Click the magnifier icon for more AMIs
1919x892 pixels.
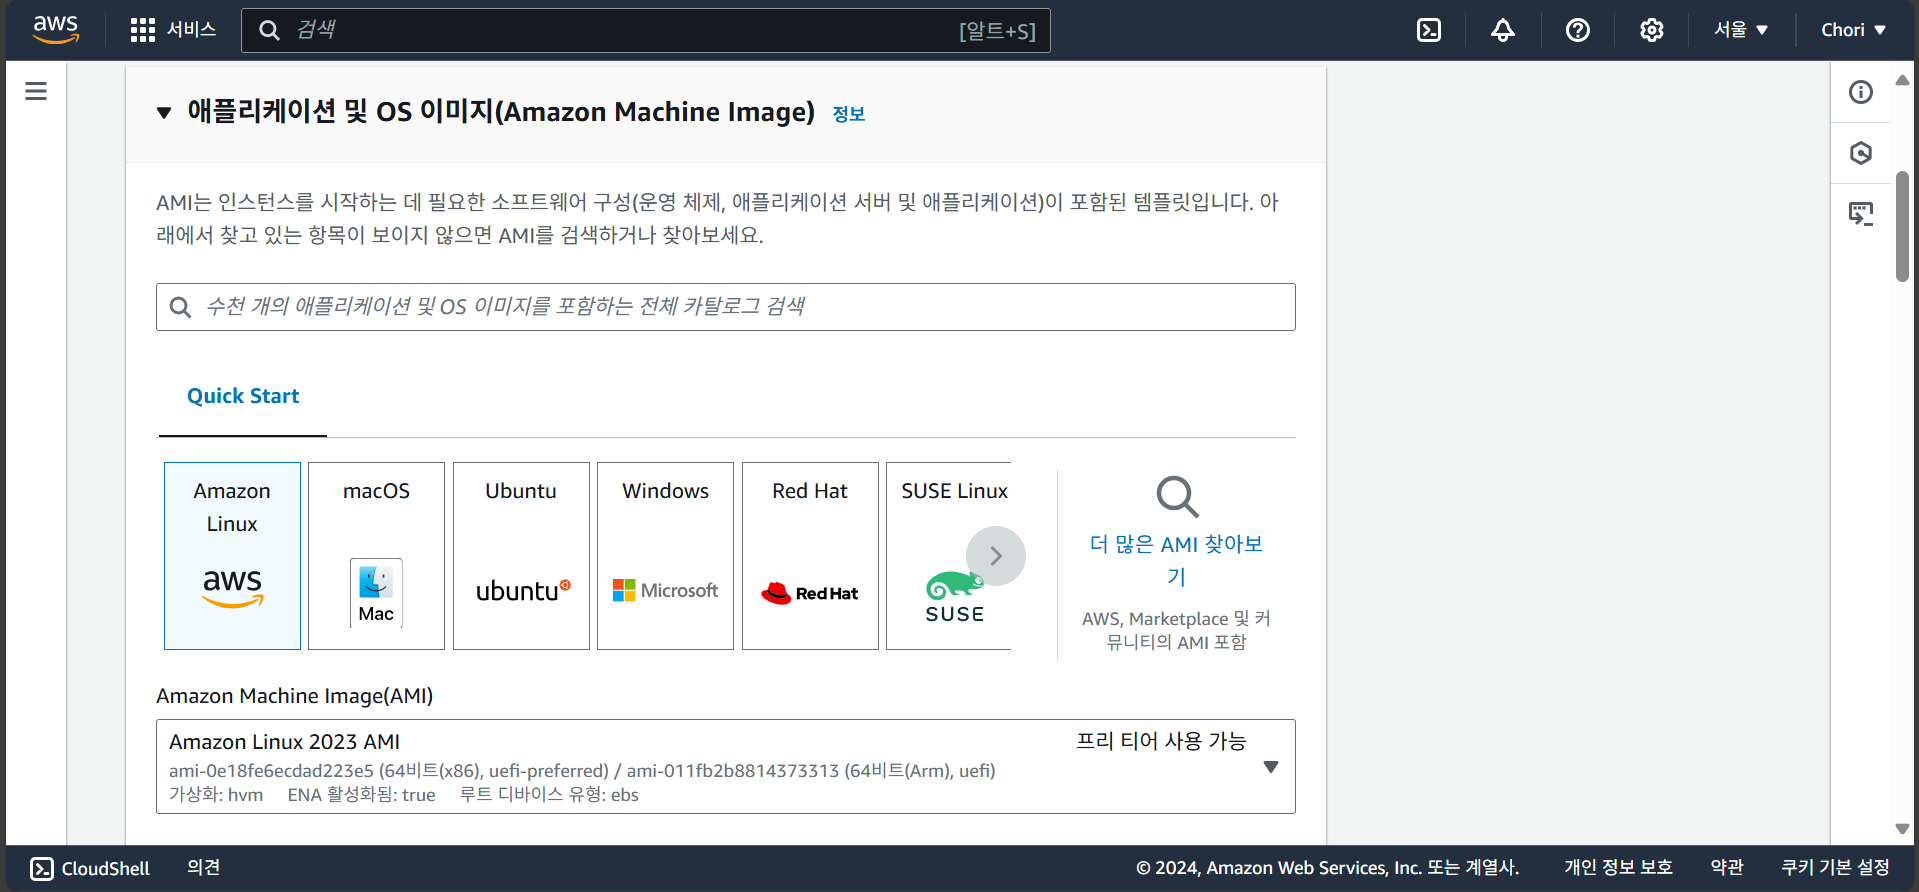[1177, 497]
